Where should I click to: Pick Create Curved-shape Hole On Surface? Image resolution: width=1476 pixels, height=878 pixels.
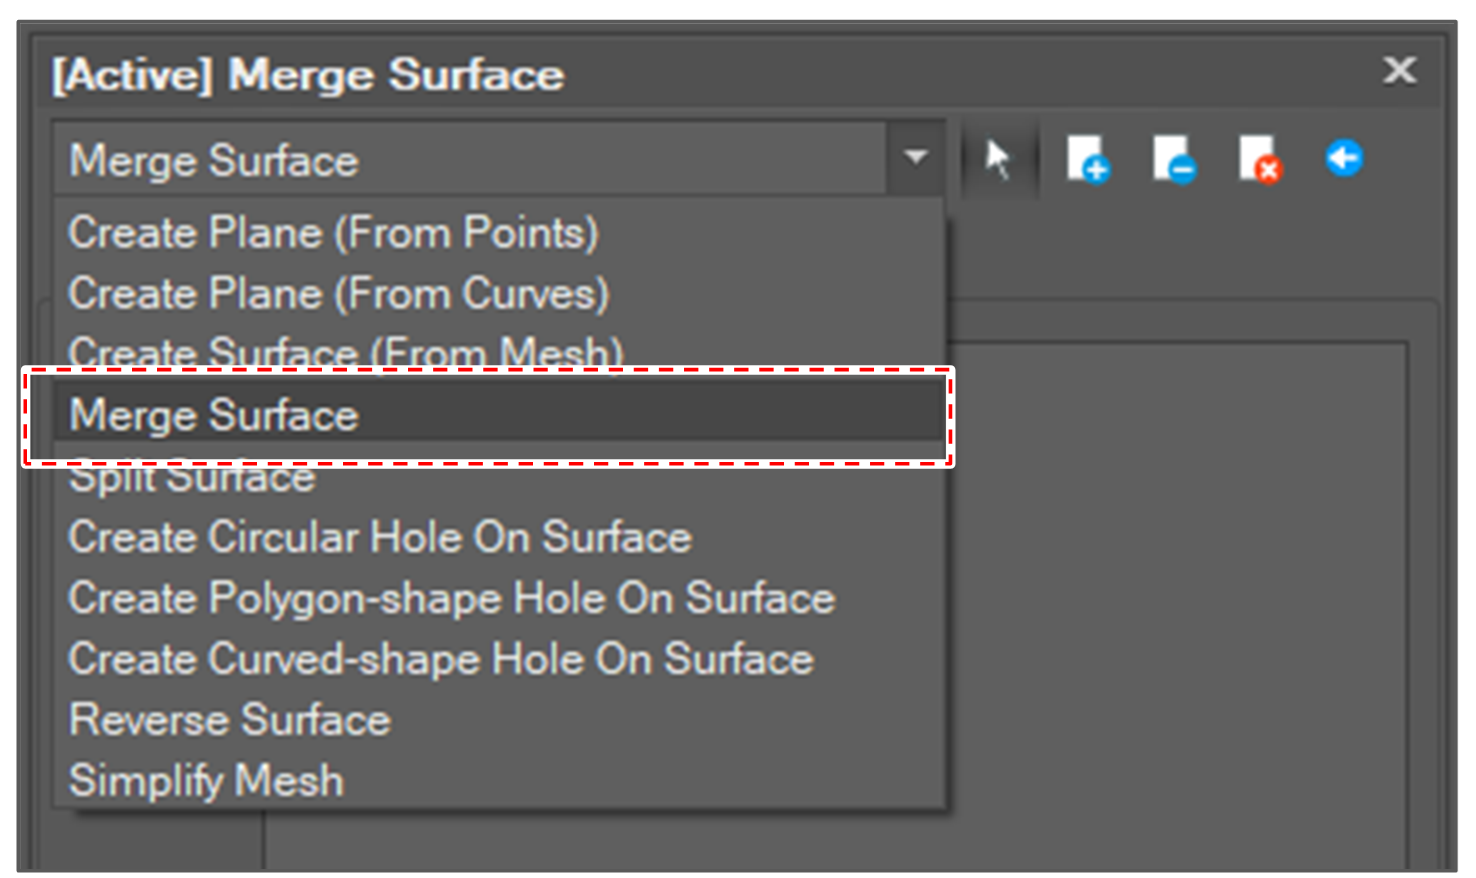440,660
